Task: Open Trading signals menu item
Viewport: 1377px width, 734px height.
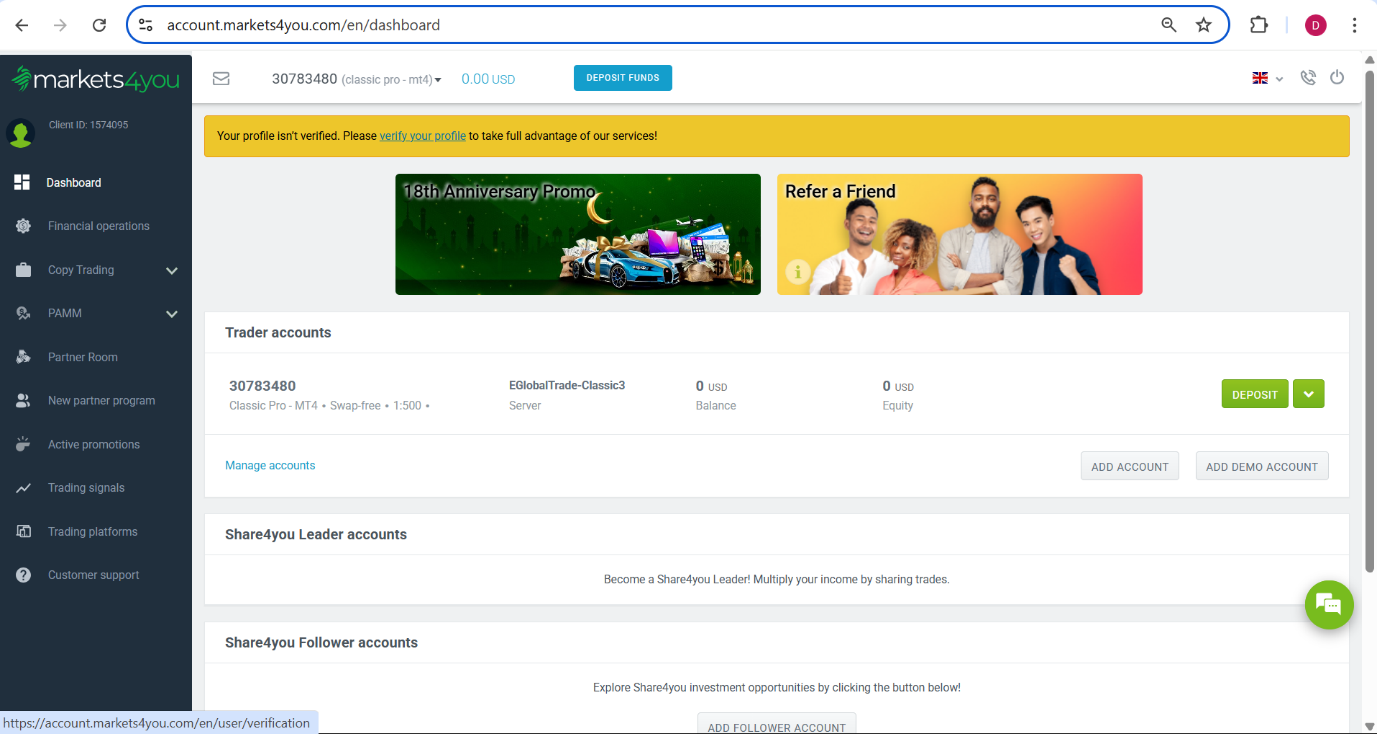Action: click(86, 488)
